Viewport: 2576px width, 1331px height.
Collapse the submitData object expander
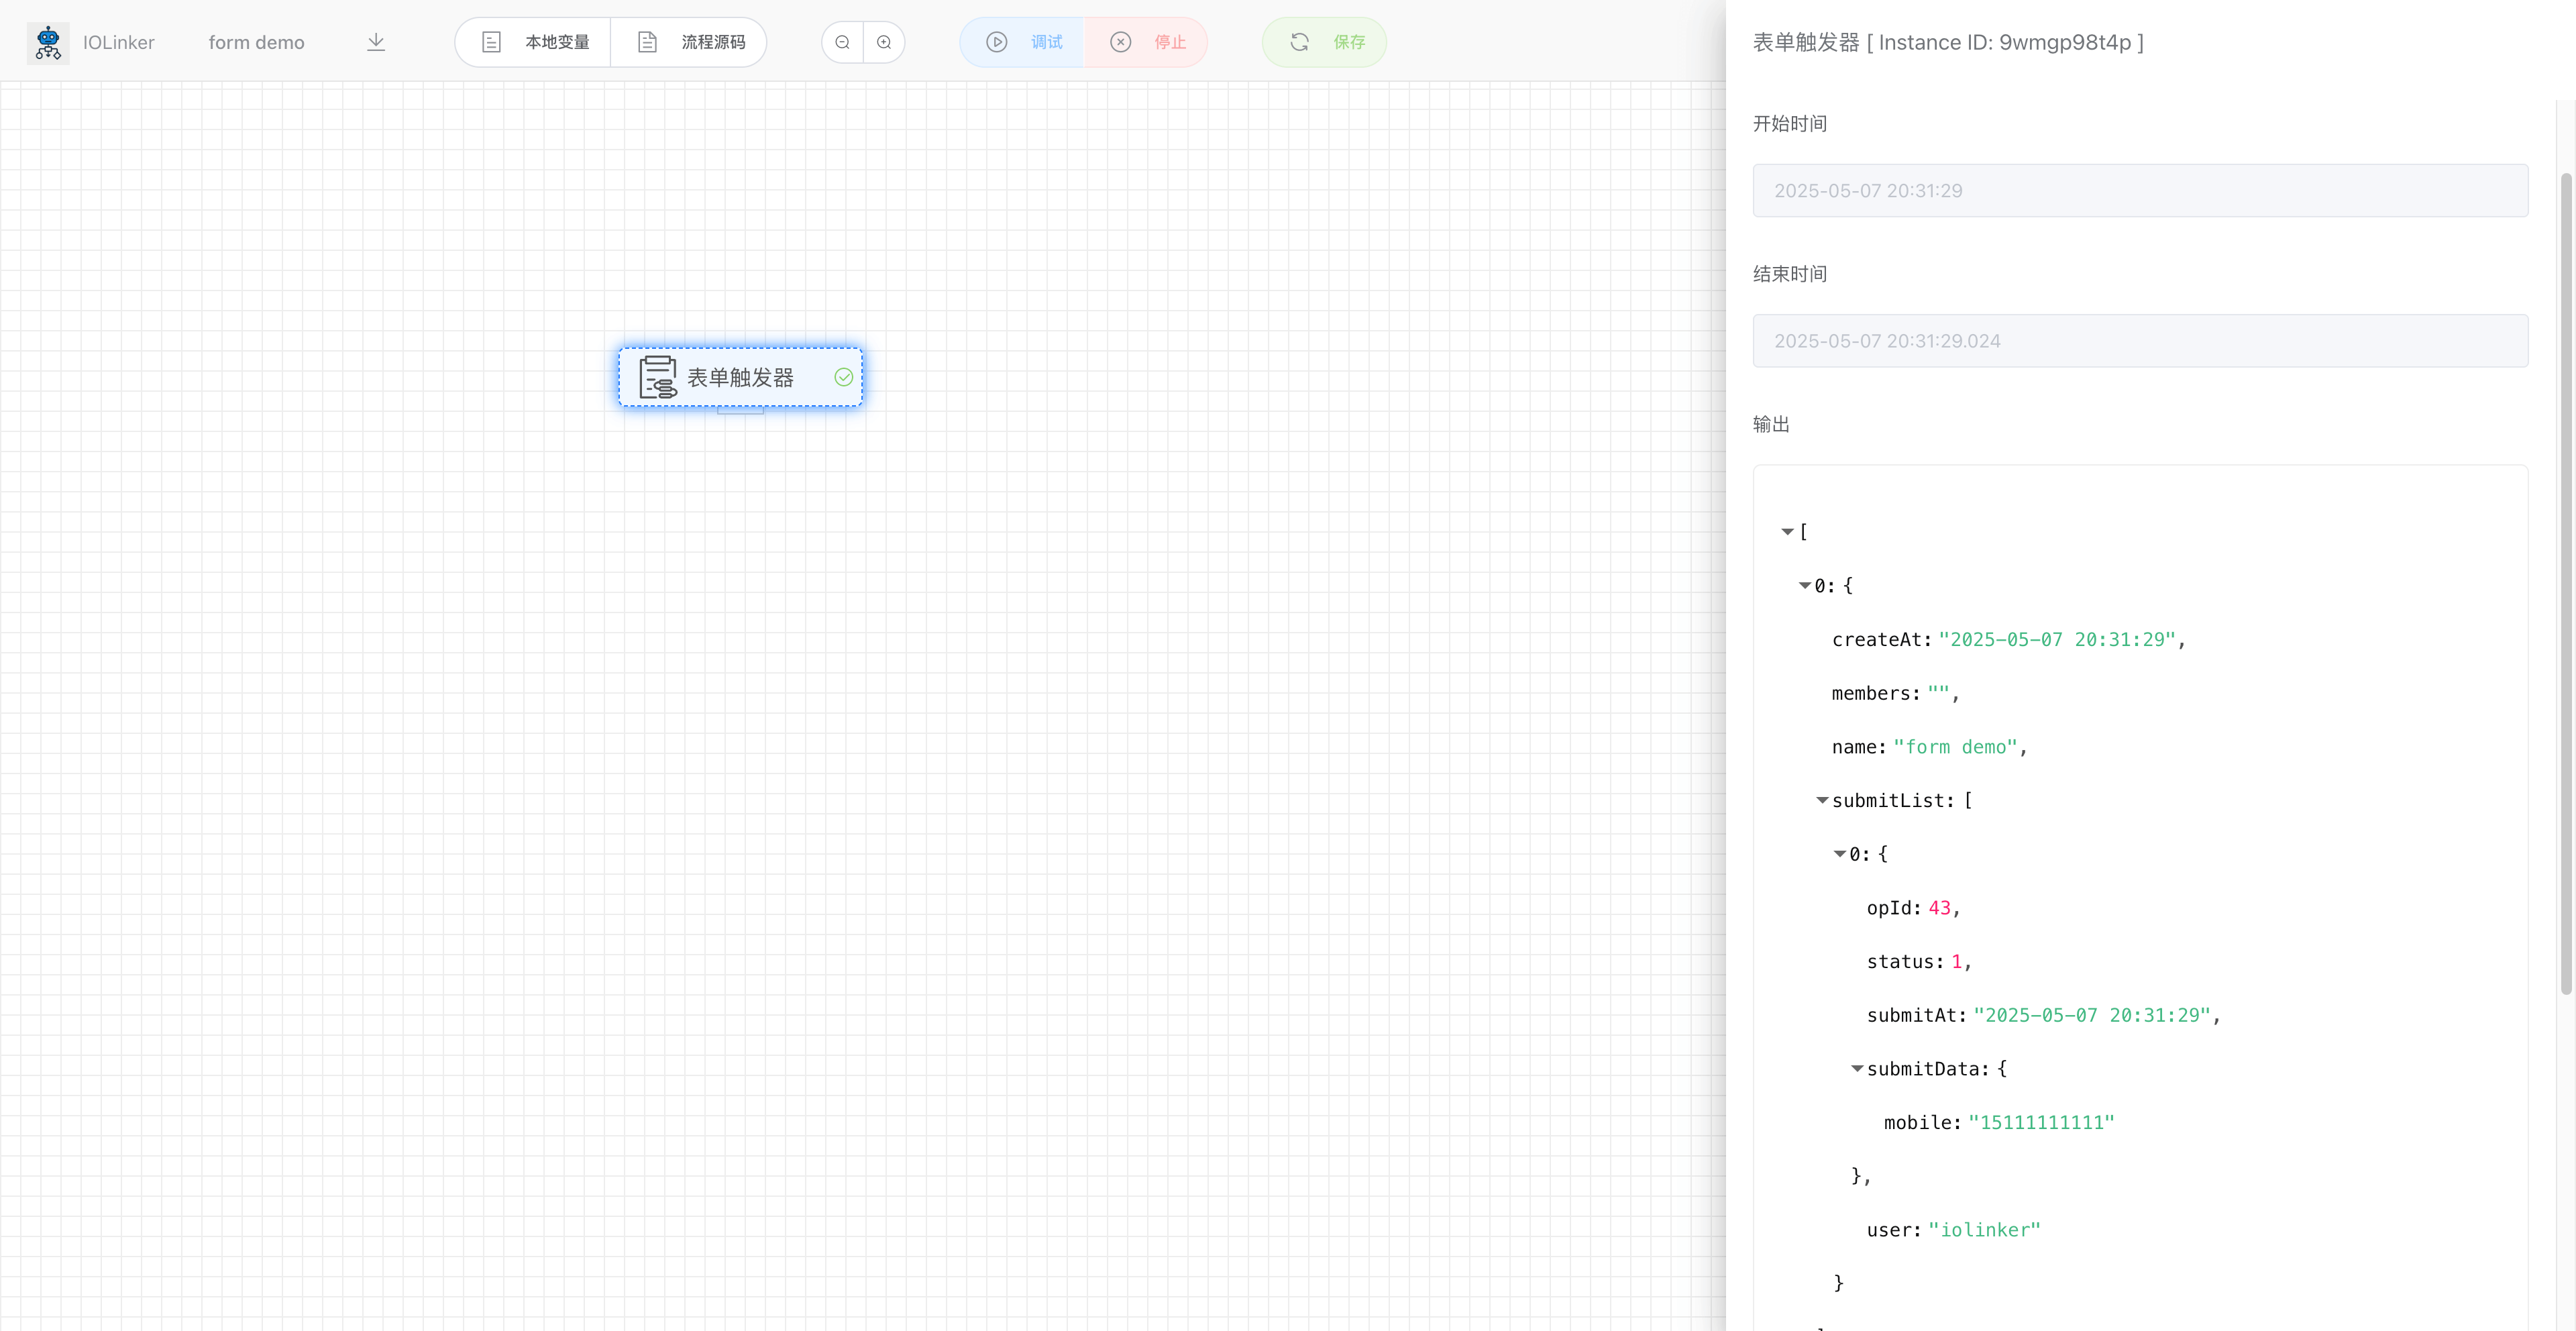point(1858,1068)
